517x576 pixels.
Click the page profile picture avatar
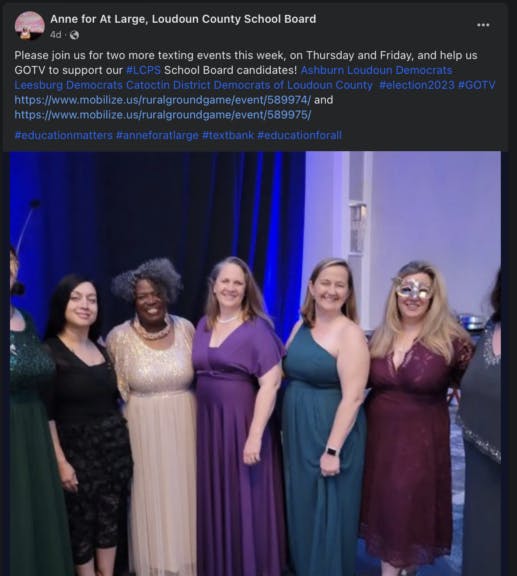coord(30,26)
